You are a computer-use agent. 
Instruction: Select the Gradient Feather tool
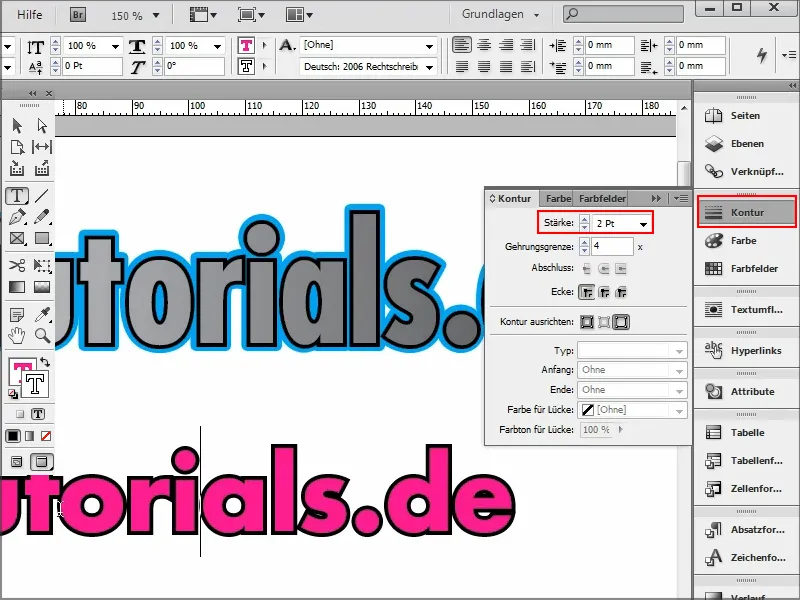[42, 287]
